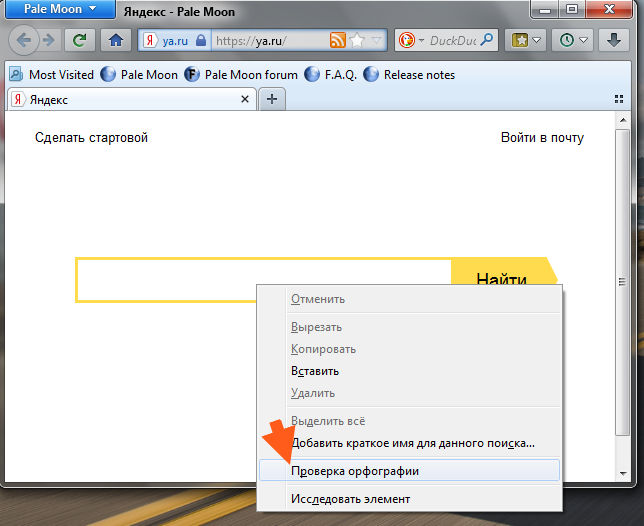Screen dimensions: 644x526
Task: Click the vertical scrollbar thumb
Action: (x=623, y=283)
